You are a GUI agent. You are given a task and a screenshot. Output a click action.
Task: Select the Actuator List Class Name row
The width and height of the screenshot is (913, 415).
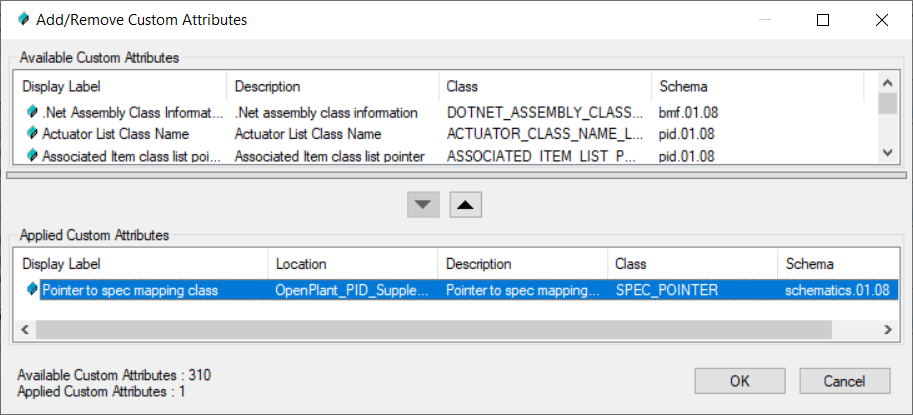447,134
